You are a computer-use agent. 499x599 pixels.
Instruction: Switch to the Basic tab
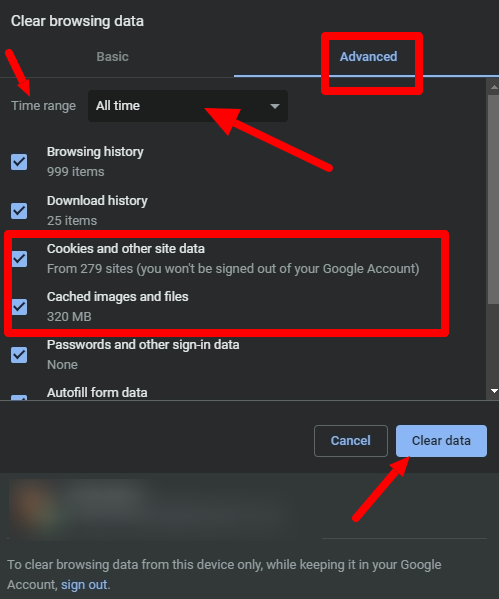(x=112, y=57)
